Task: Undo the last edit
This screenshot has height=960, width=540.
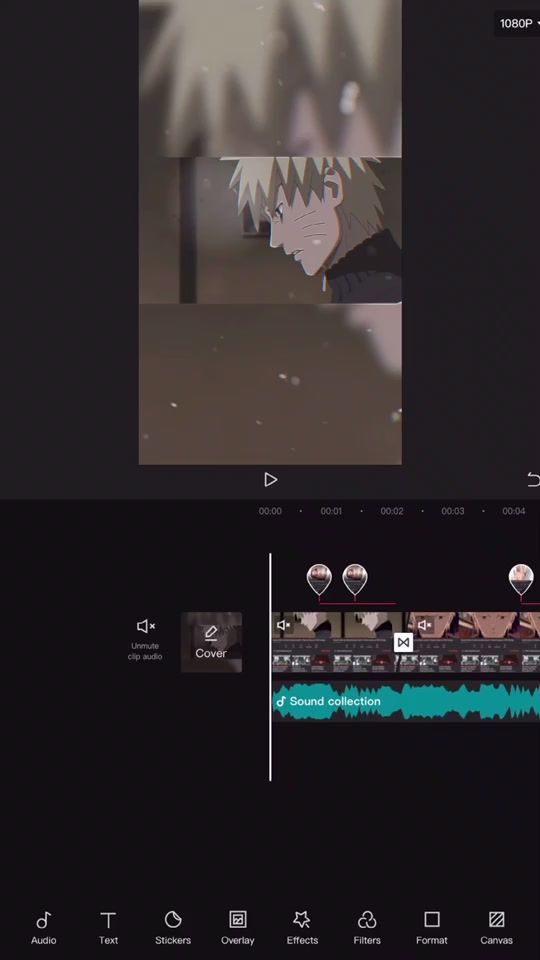Action: [x=533, y=479]
